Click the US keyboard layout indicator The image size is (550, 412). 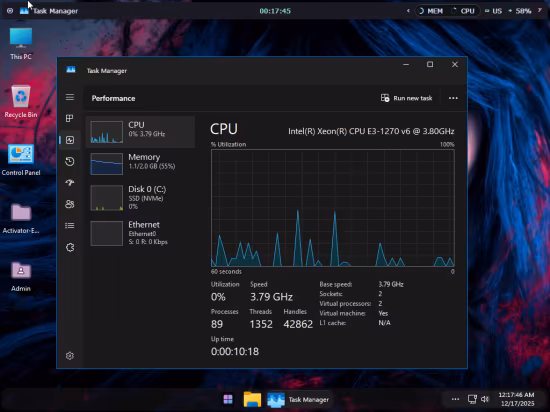click(x=494, y=11)
